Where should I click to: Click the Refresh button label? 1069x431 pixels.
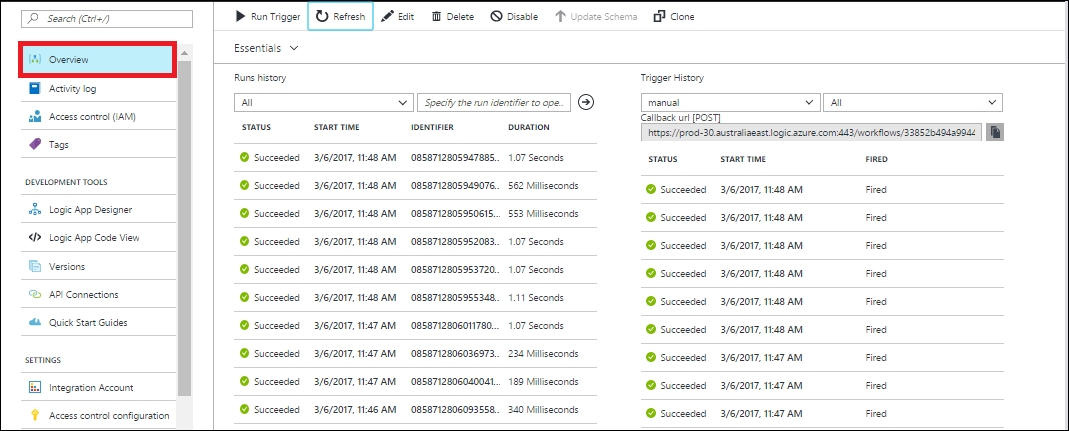(348, 17)
